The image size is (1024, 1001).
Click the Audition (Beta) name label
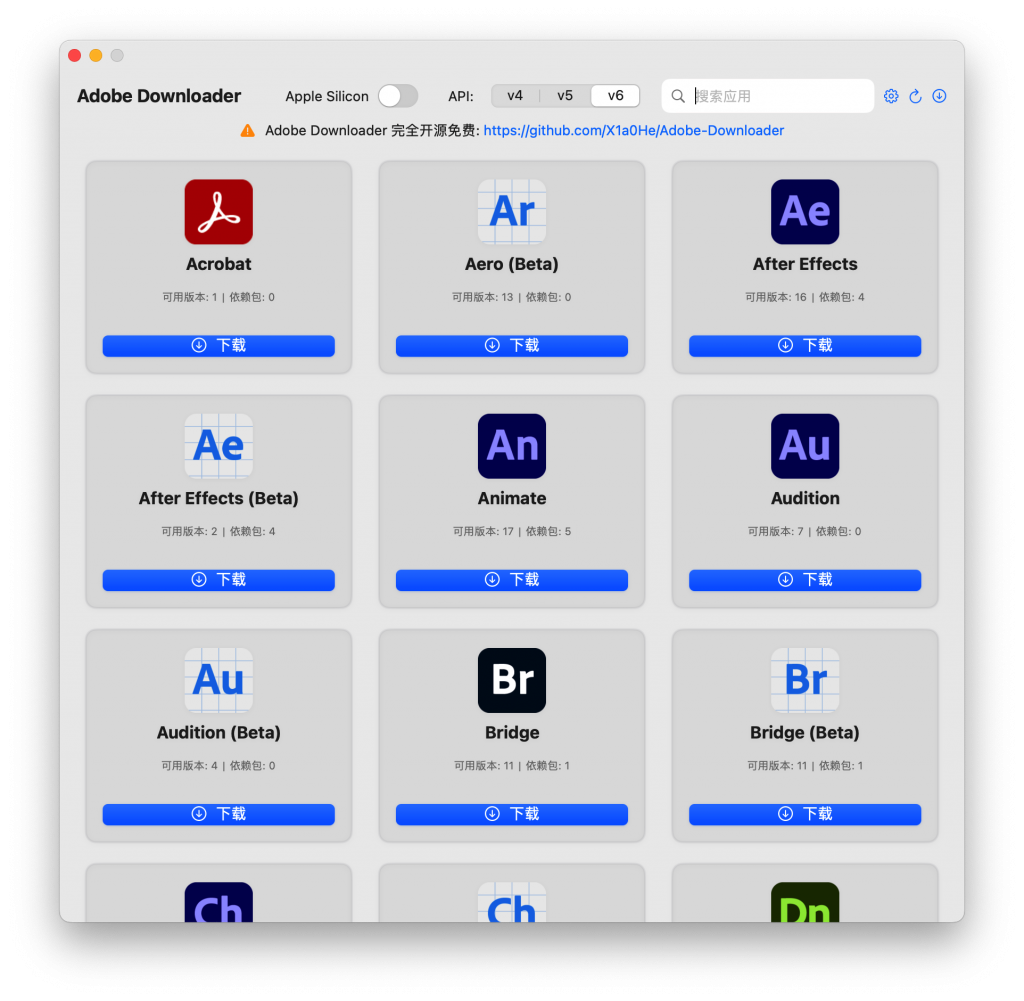(x=218, y=733)
